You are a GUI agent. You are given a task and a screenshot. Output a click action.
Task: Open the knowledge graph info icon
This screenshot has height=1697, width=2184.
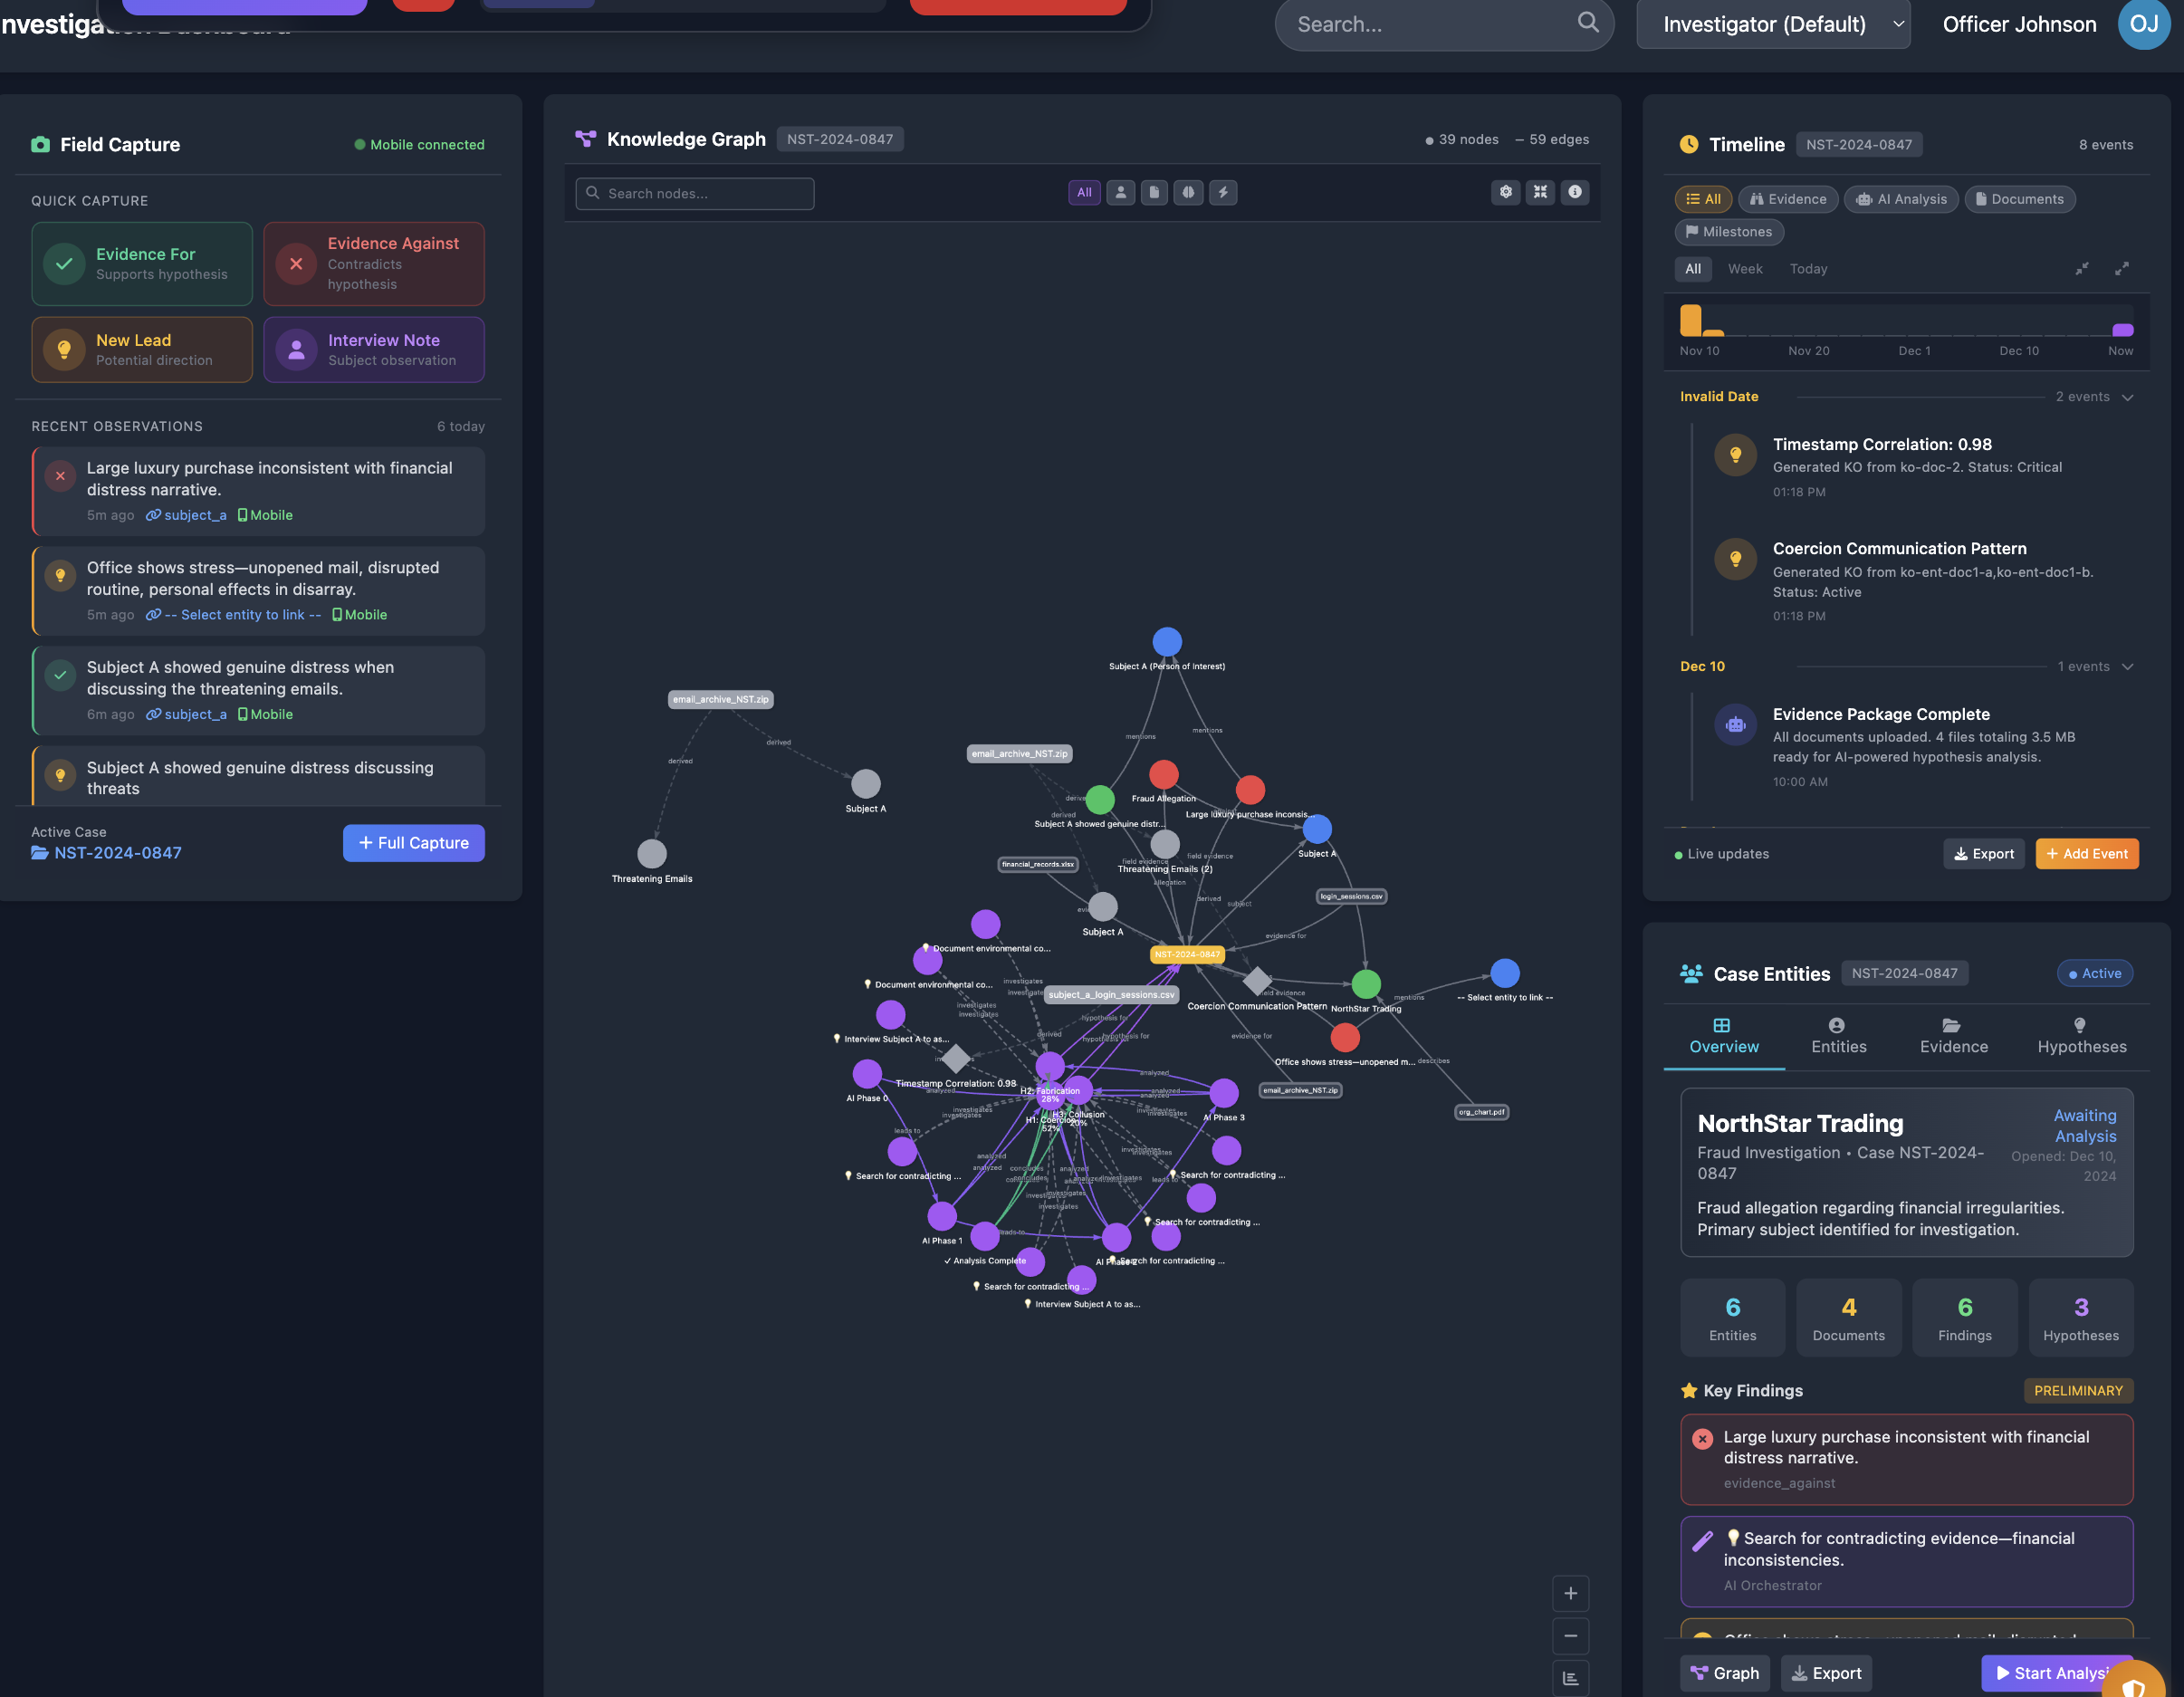(1575, 191)
